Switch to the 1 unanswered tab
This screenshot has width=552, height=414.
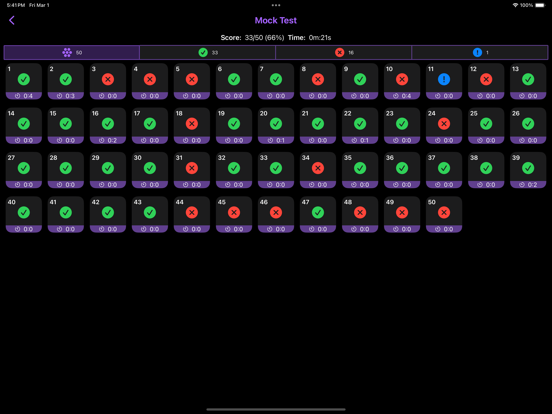click(479, 52)
